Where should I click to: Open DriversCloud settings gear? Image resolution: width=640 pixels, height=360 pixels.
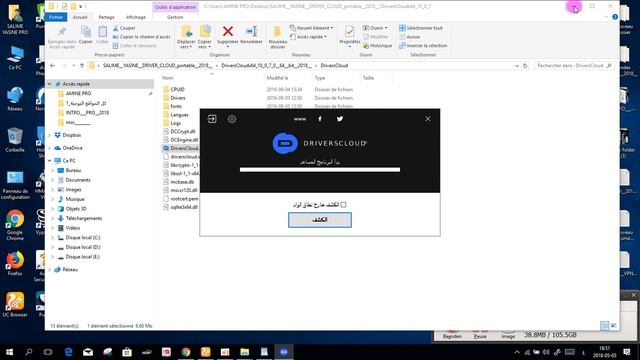click(x=232, y=119)
